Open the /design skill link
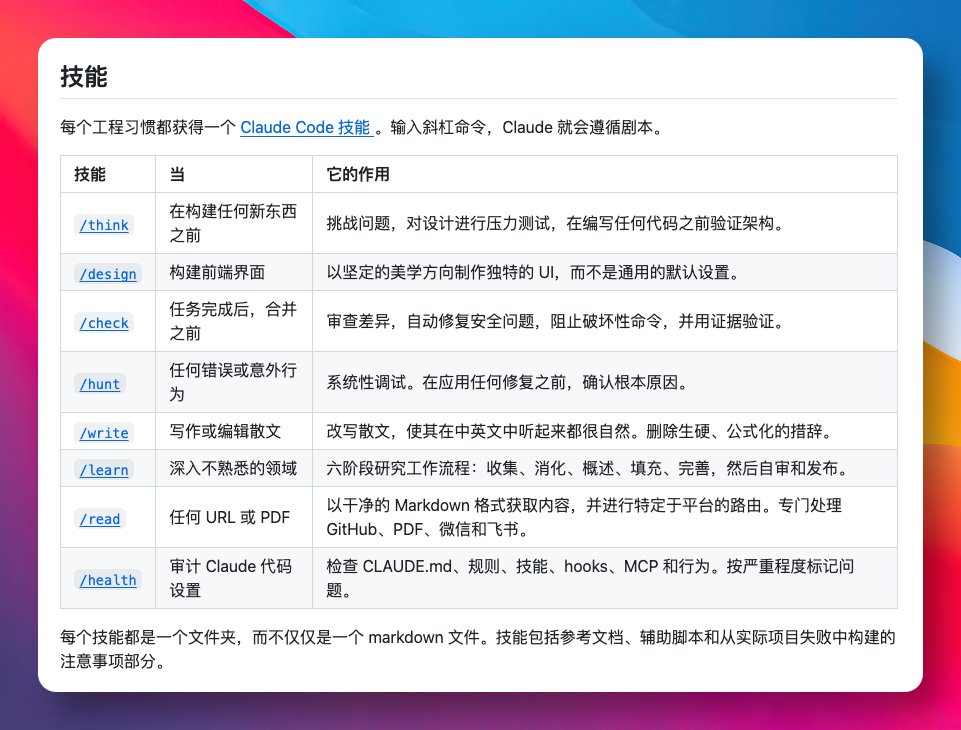The height and width of the screenshot is (730, 961). (x=107, y=272)
